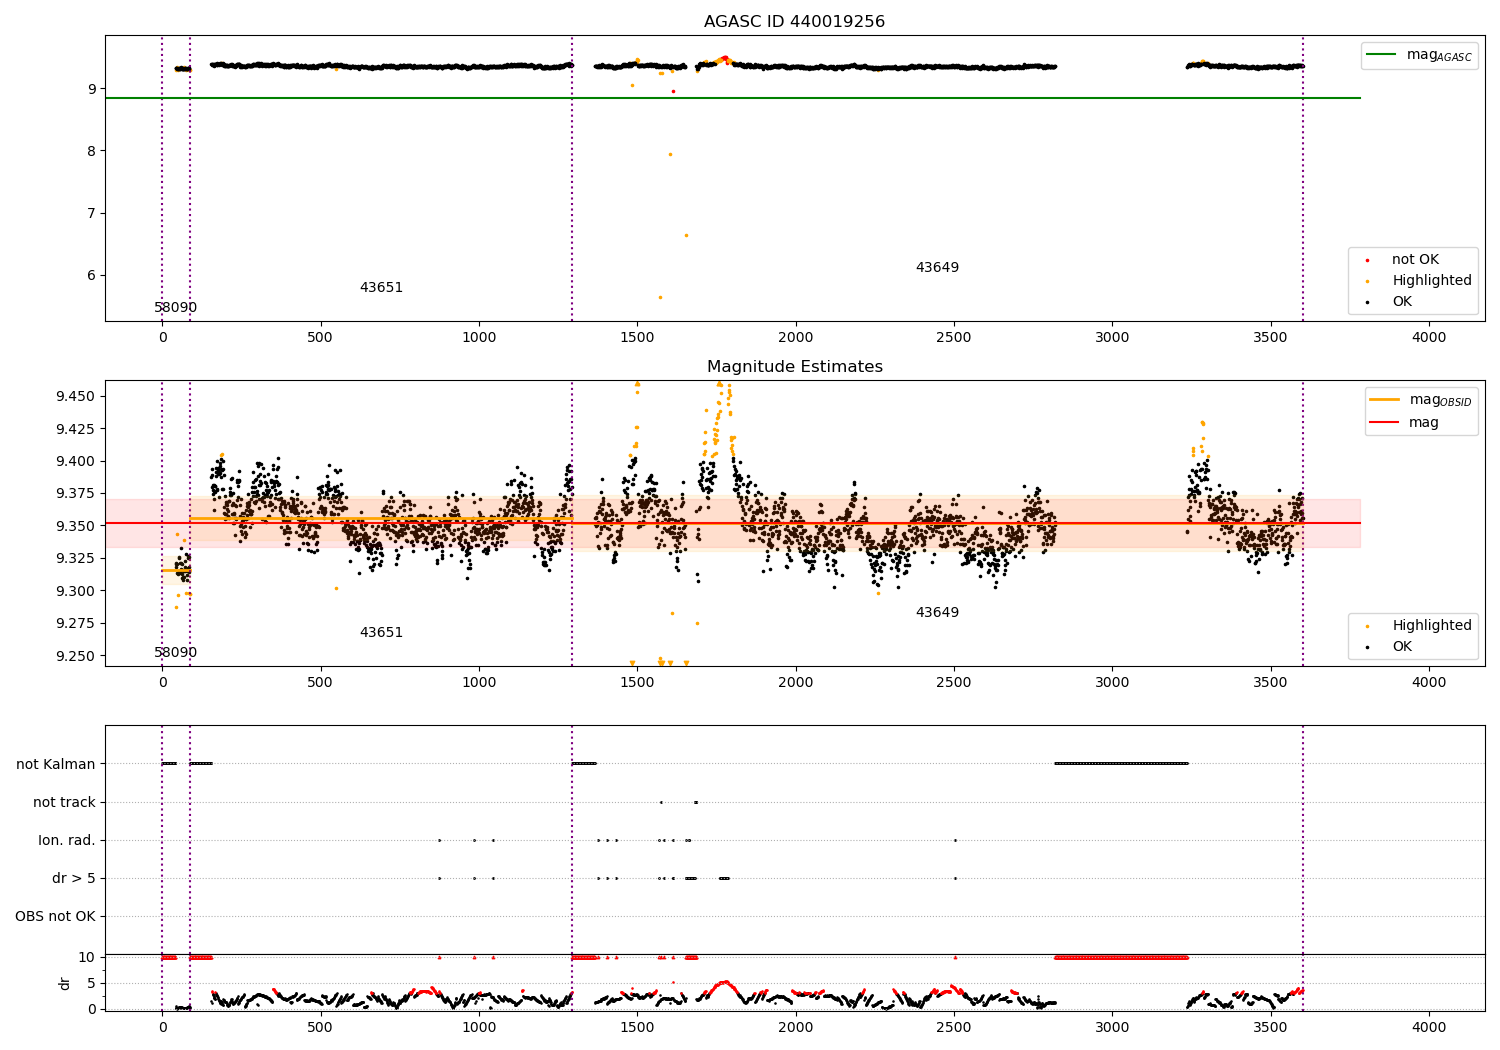Click the 58090 label in the top plot
Screen dimensions: 1500x1050
176,308
